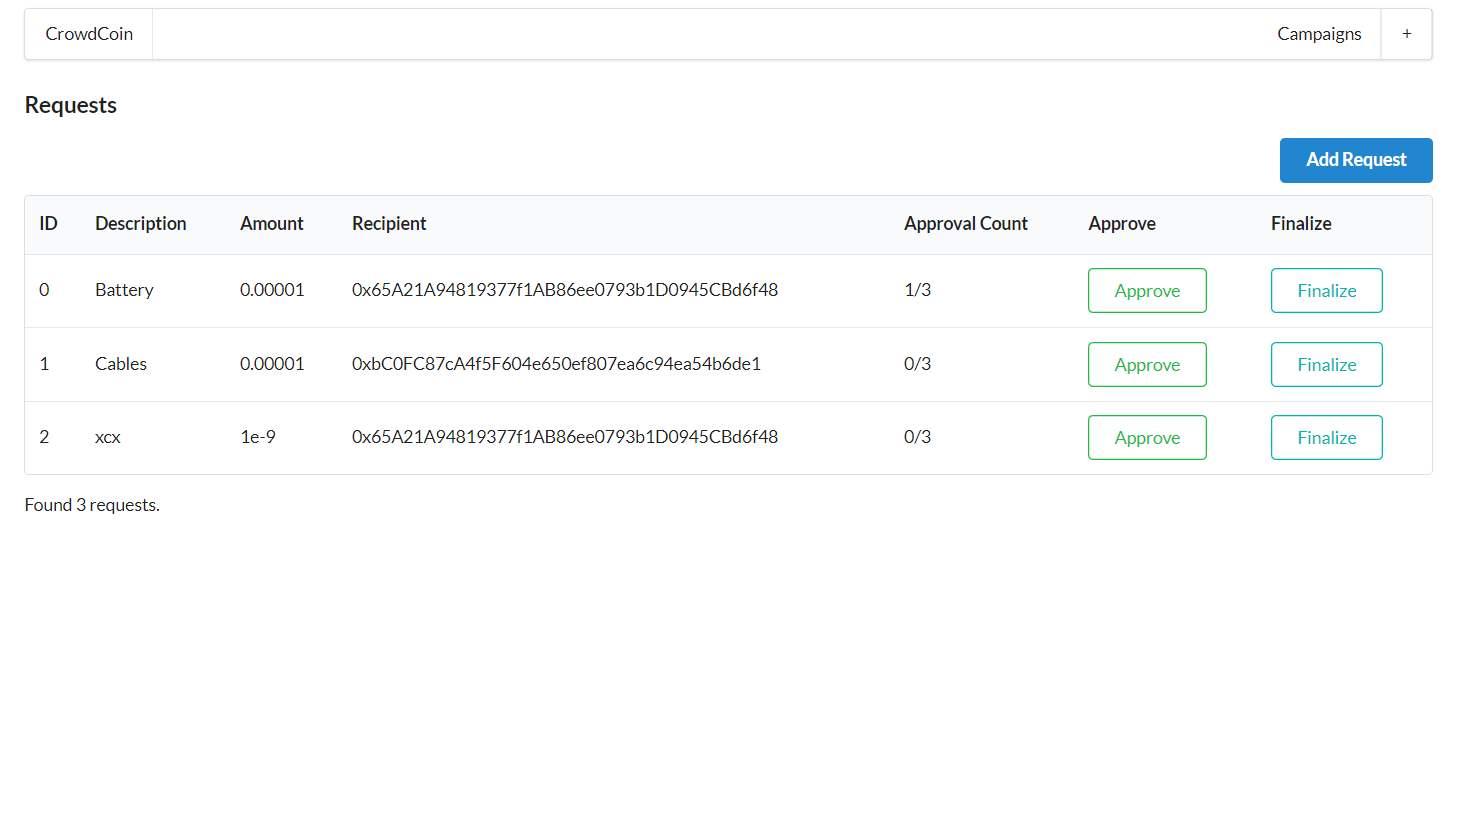The height and width of the screenshot is (831, 1484).
Task: Click the recipient address for the Cables request
Action: (555, 364)
